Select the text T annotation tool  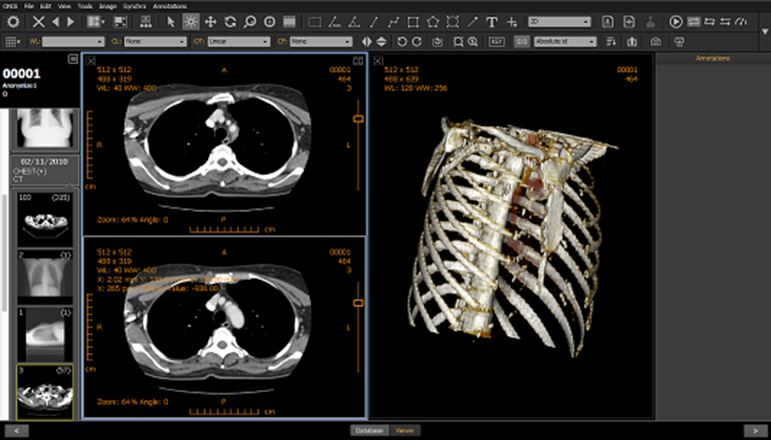(492, 22)
